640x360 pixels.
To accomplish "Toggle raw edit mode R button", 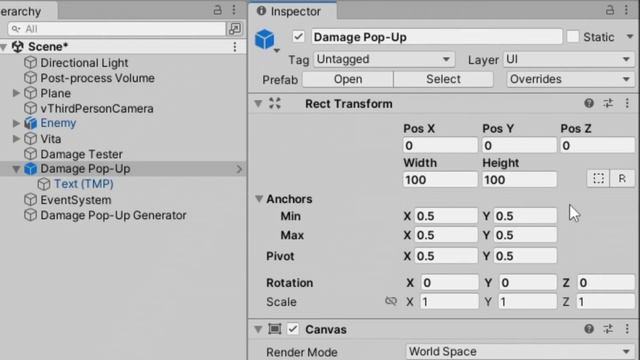I will (622, 178).
